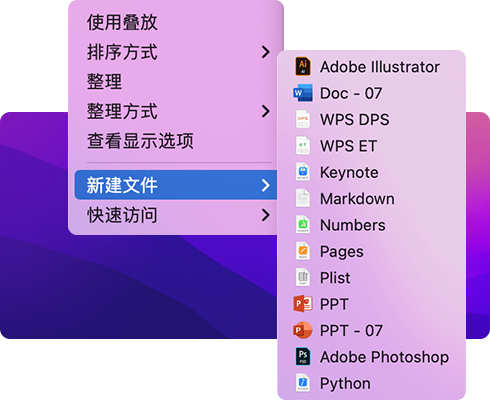Viewport: 490px width, 400px height.
Task: Click the Adobe Illustrator file icon
Action: (x=303, y=67)
